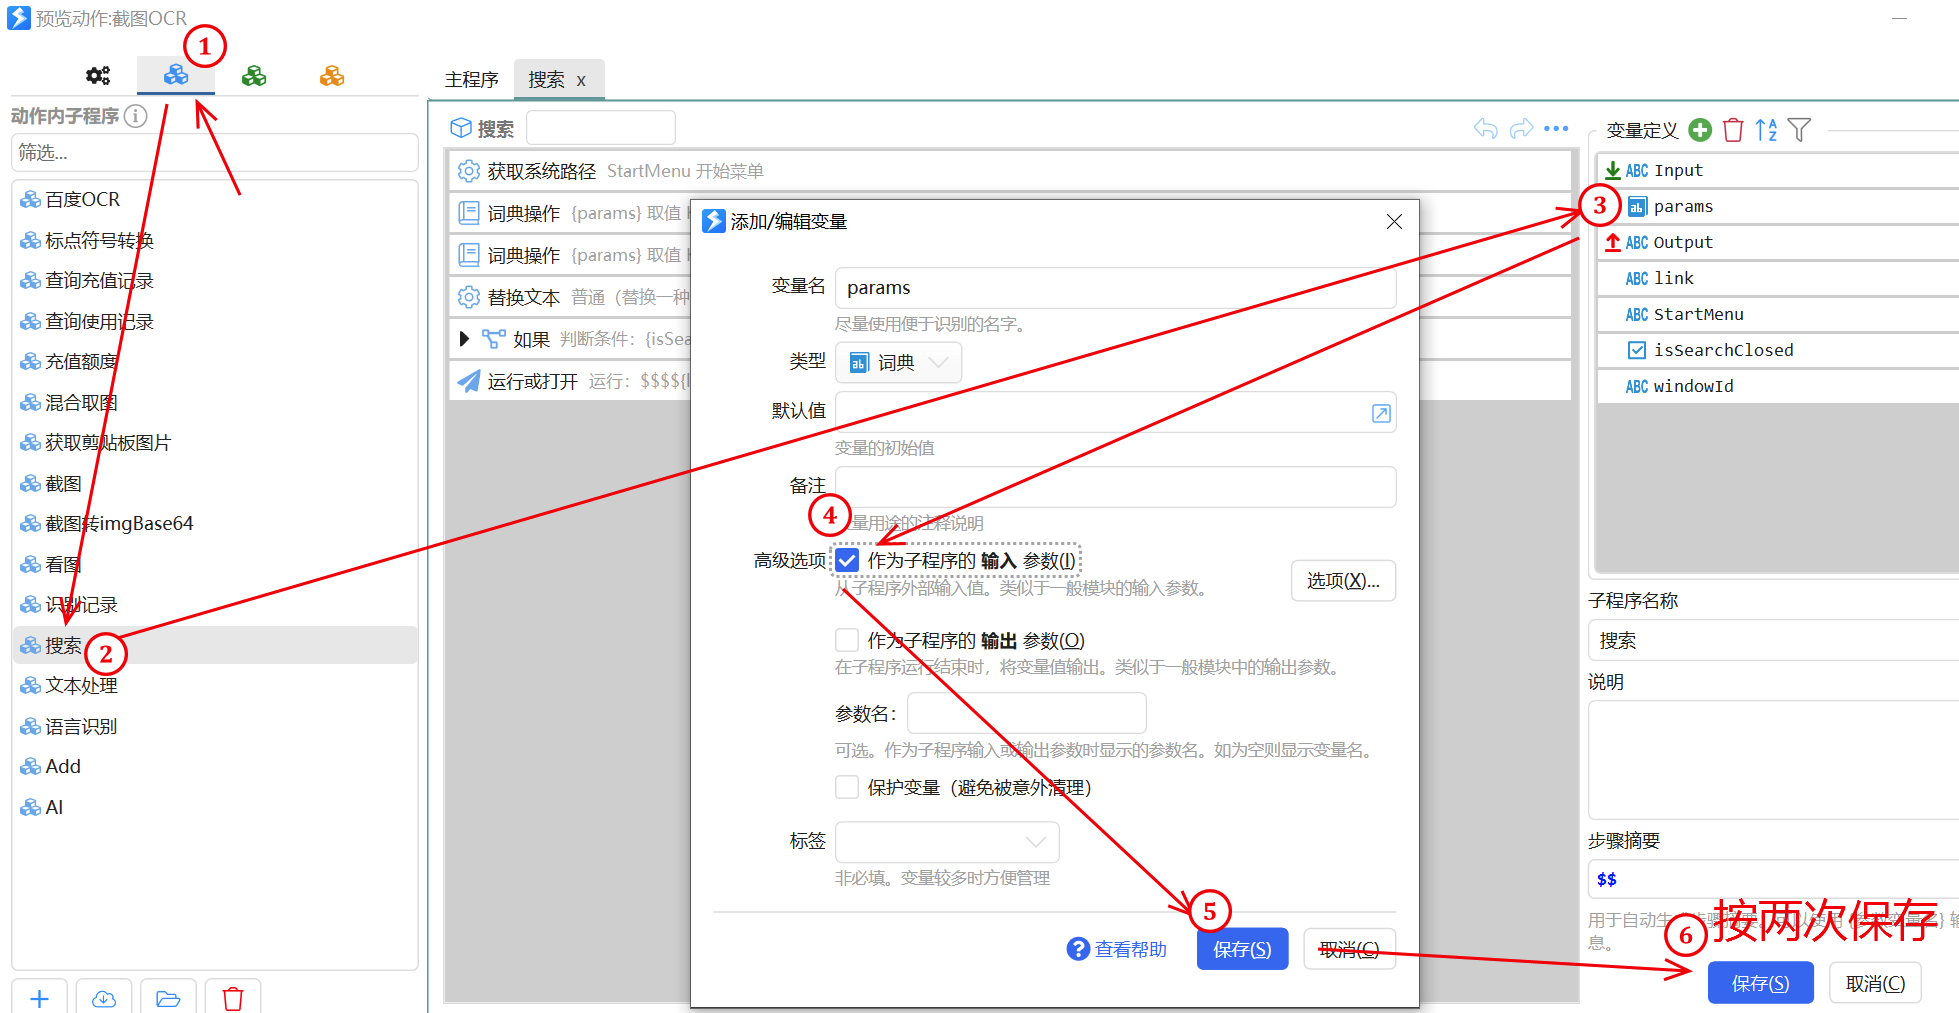Screen dimensions: 1959x1013
Task: Select the params variable
Action: 1778,206
